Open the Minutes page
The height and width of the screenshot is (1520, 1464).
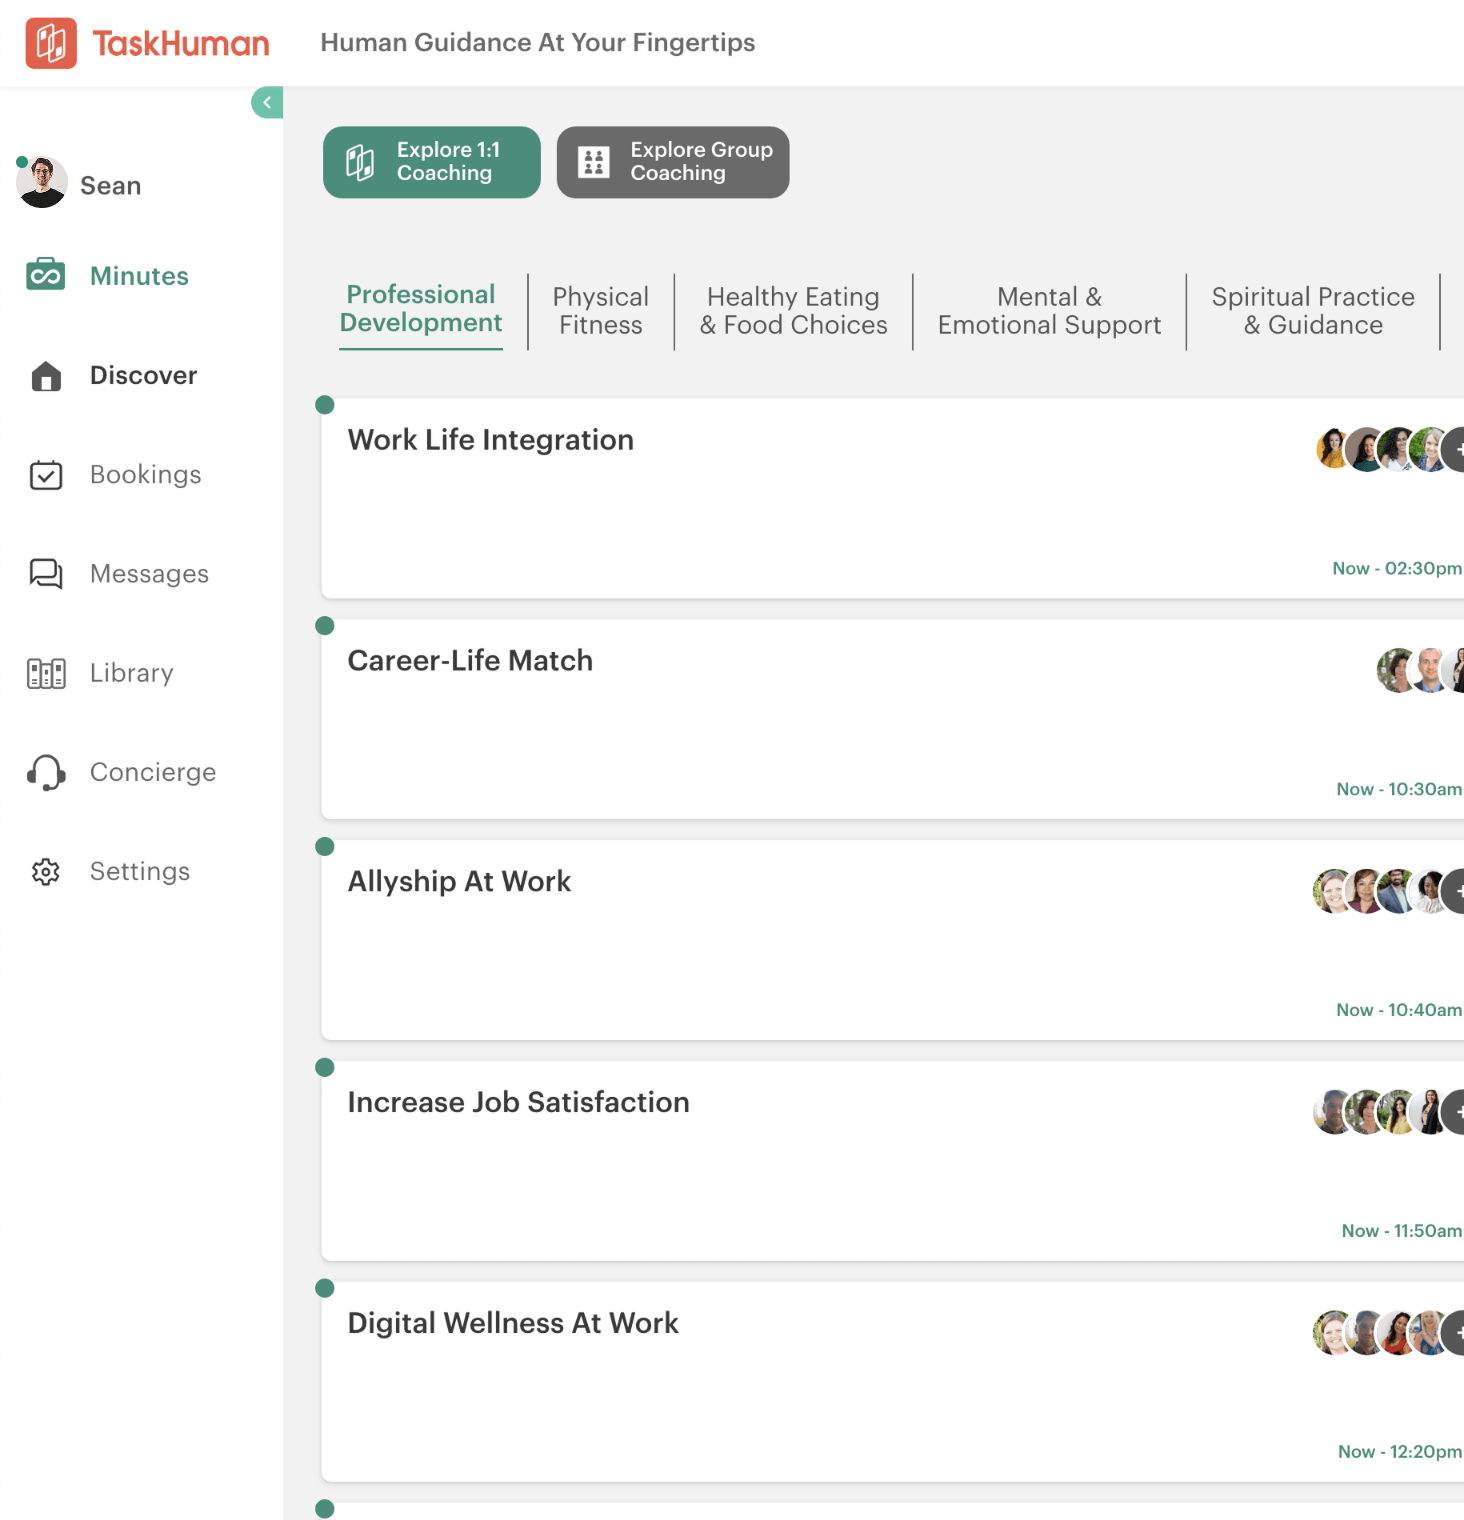139,276
